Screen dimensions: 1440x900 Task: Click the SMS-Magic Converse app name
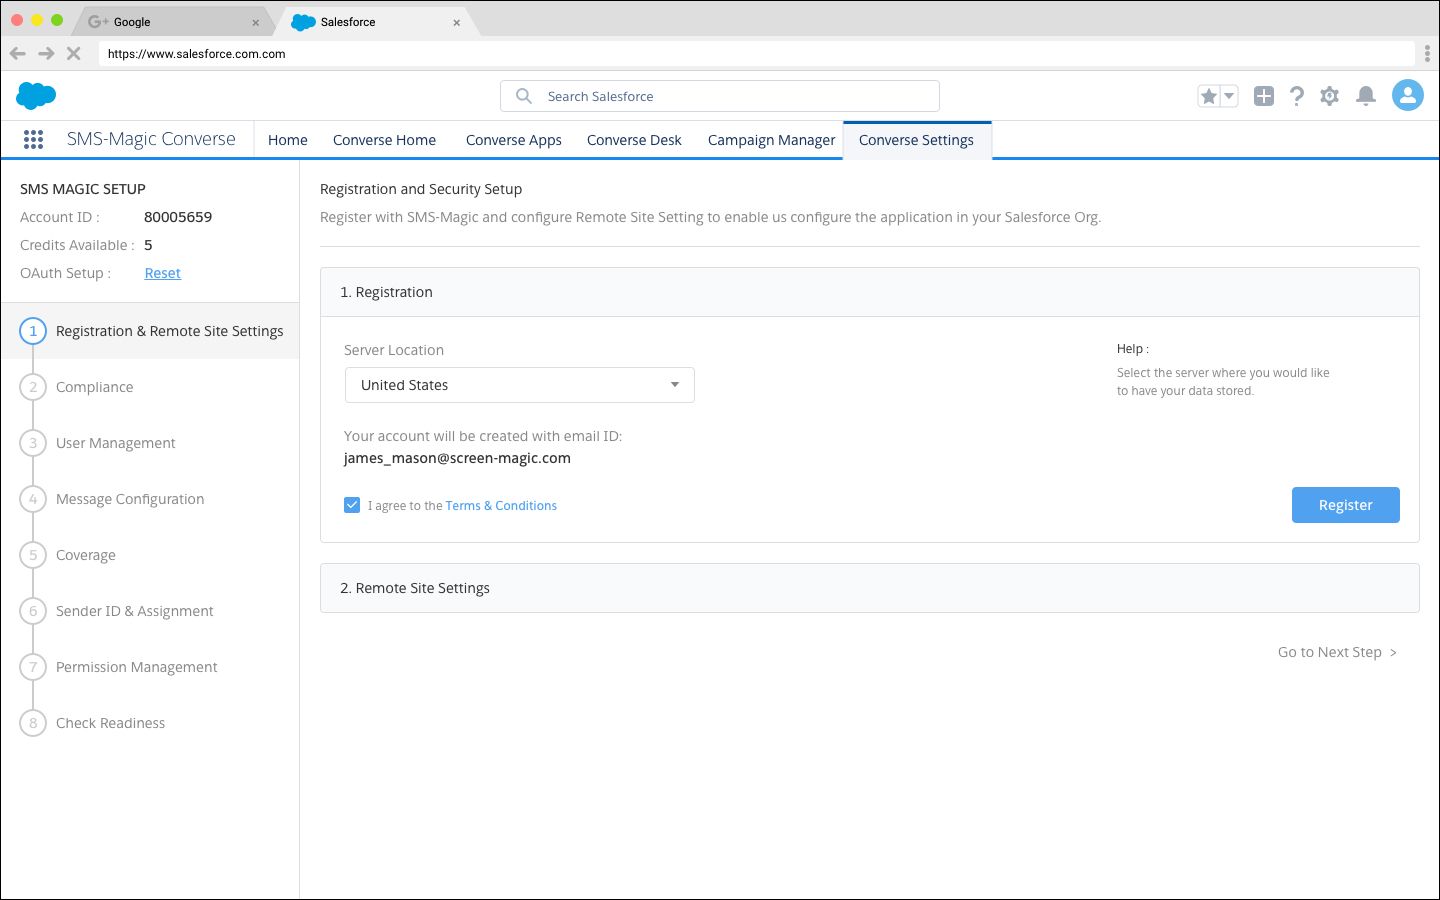pyautogui.click(x=151, y=139)
